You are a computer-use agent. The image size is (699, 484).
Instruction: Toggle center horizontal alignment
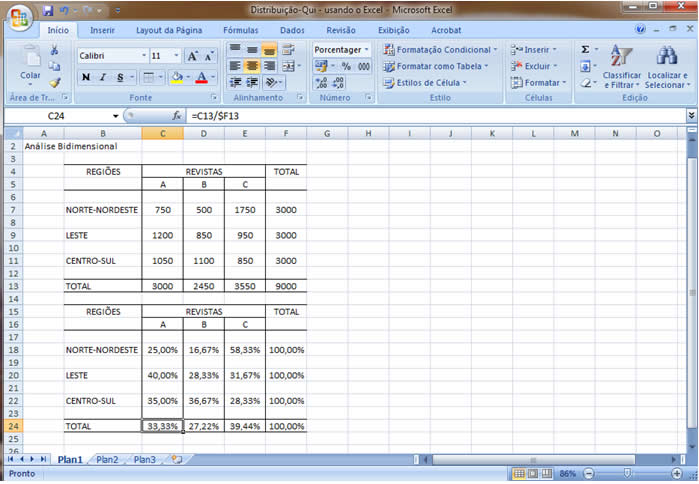pos(252,66)
